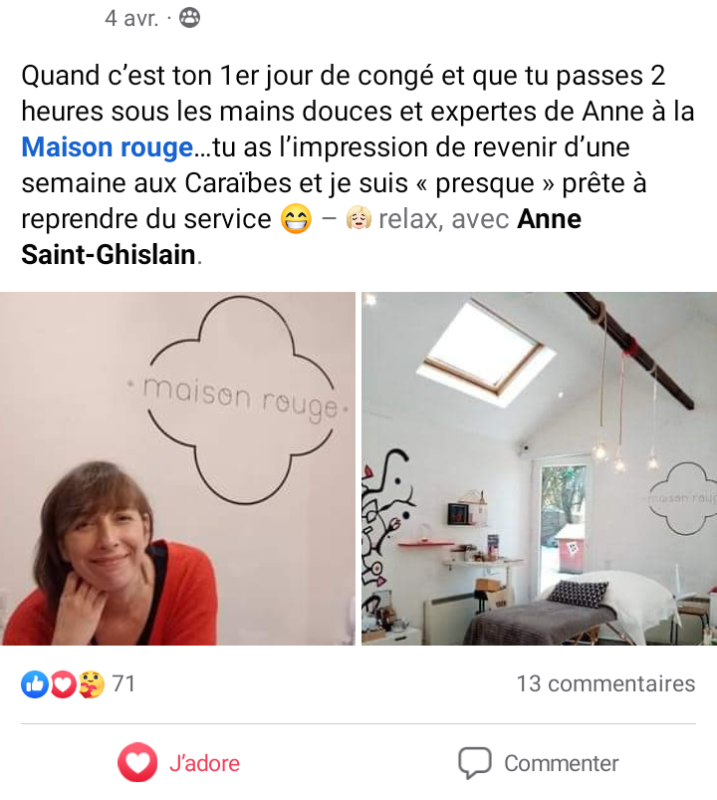Image resolution: width=717 pixels, height=800 pixels.
Task: Open the 13 commentaires link
Action: click(606, 684)
